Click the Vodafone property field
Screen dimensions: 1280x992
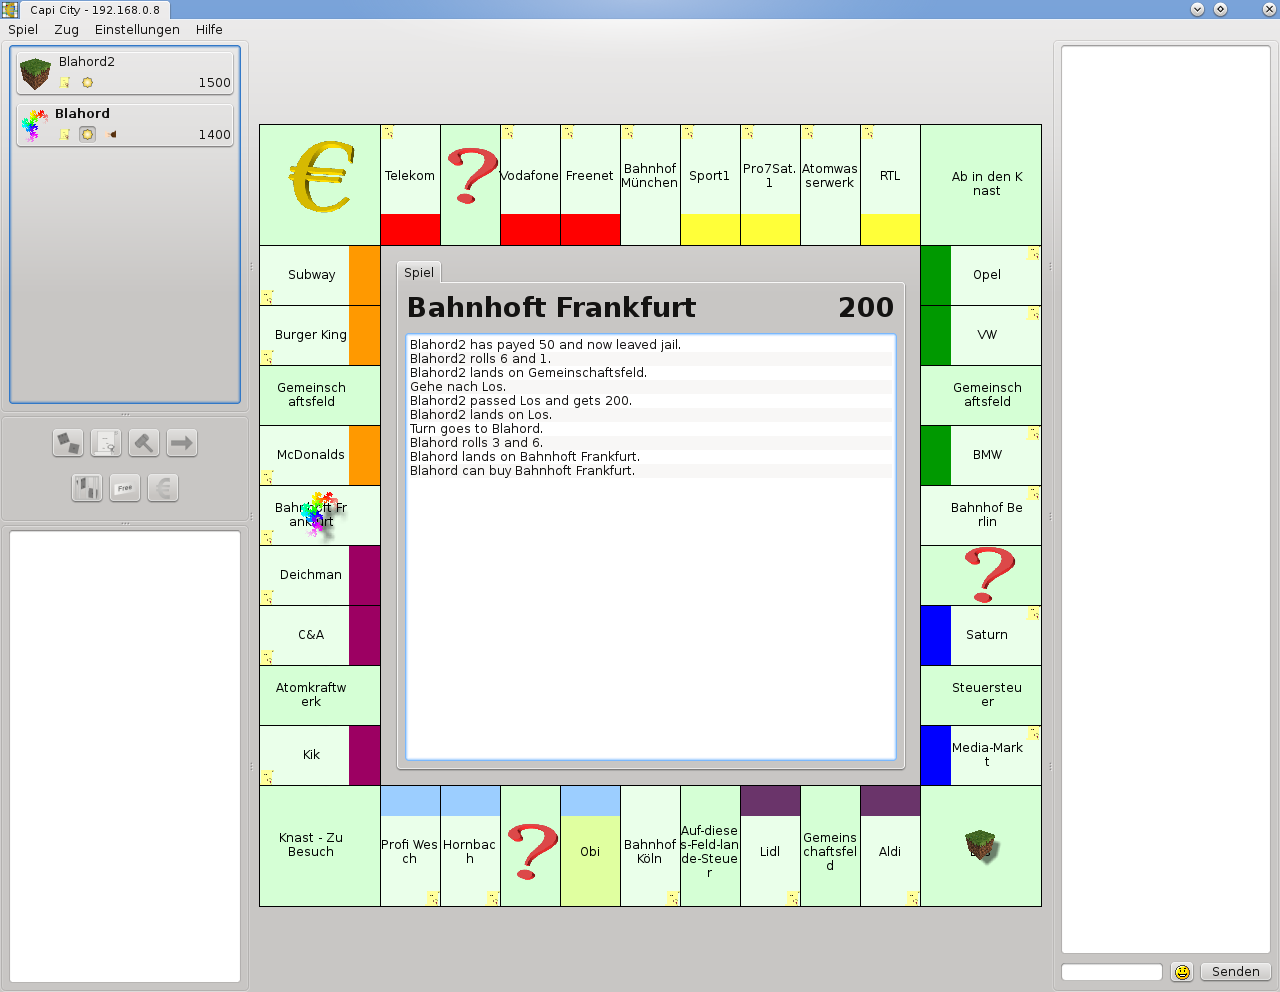pyautogui.click(x=530, y=185)
